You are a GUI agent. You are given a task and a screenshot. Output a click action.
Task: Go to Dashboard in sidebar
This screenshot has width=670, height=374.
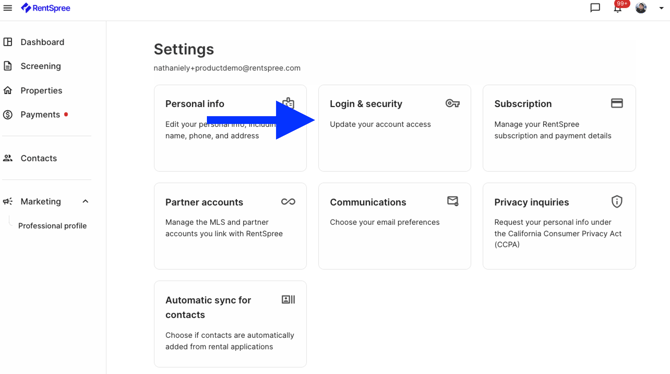coord(42,42)
